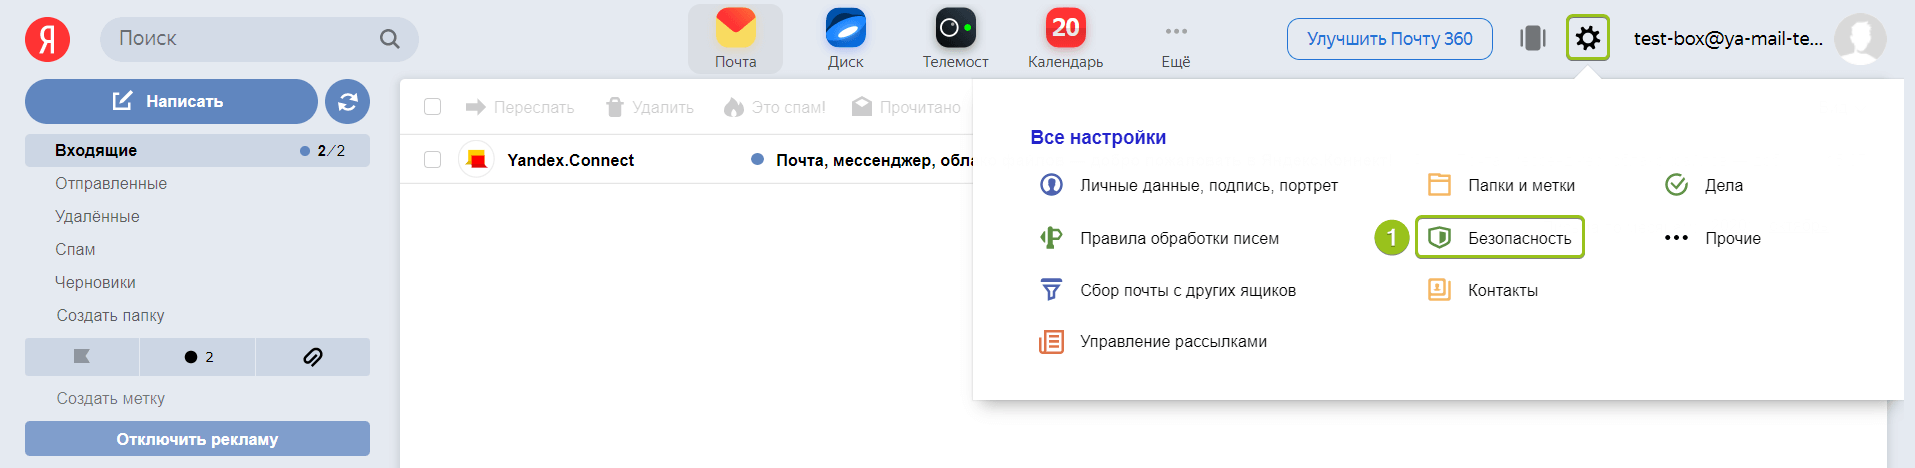
Task: Open Безопасность settings
Action: tap(1500, 238)
